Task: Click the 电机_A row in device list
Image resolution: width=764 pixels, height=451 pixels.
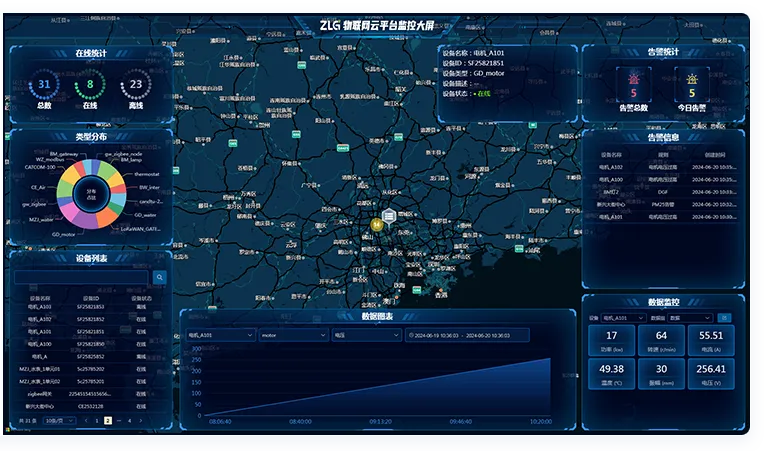Action: coord(91,357)
